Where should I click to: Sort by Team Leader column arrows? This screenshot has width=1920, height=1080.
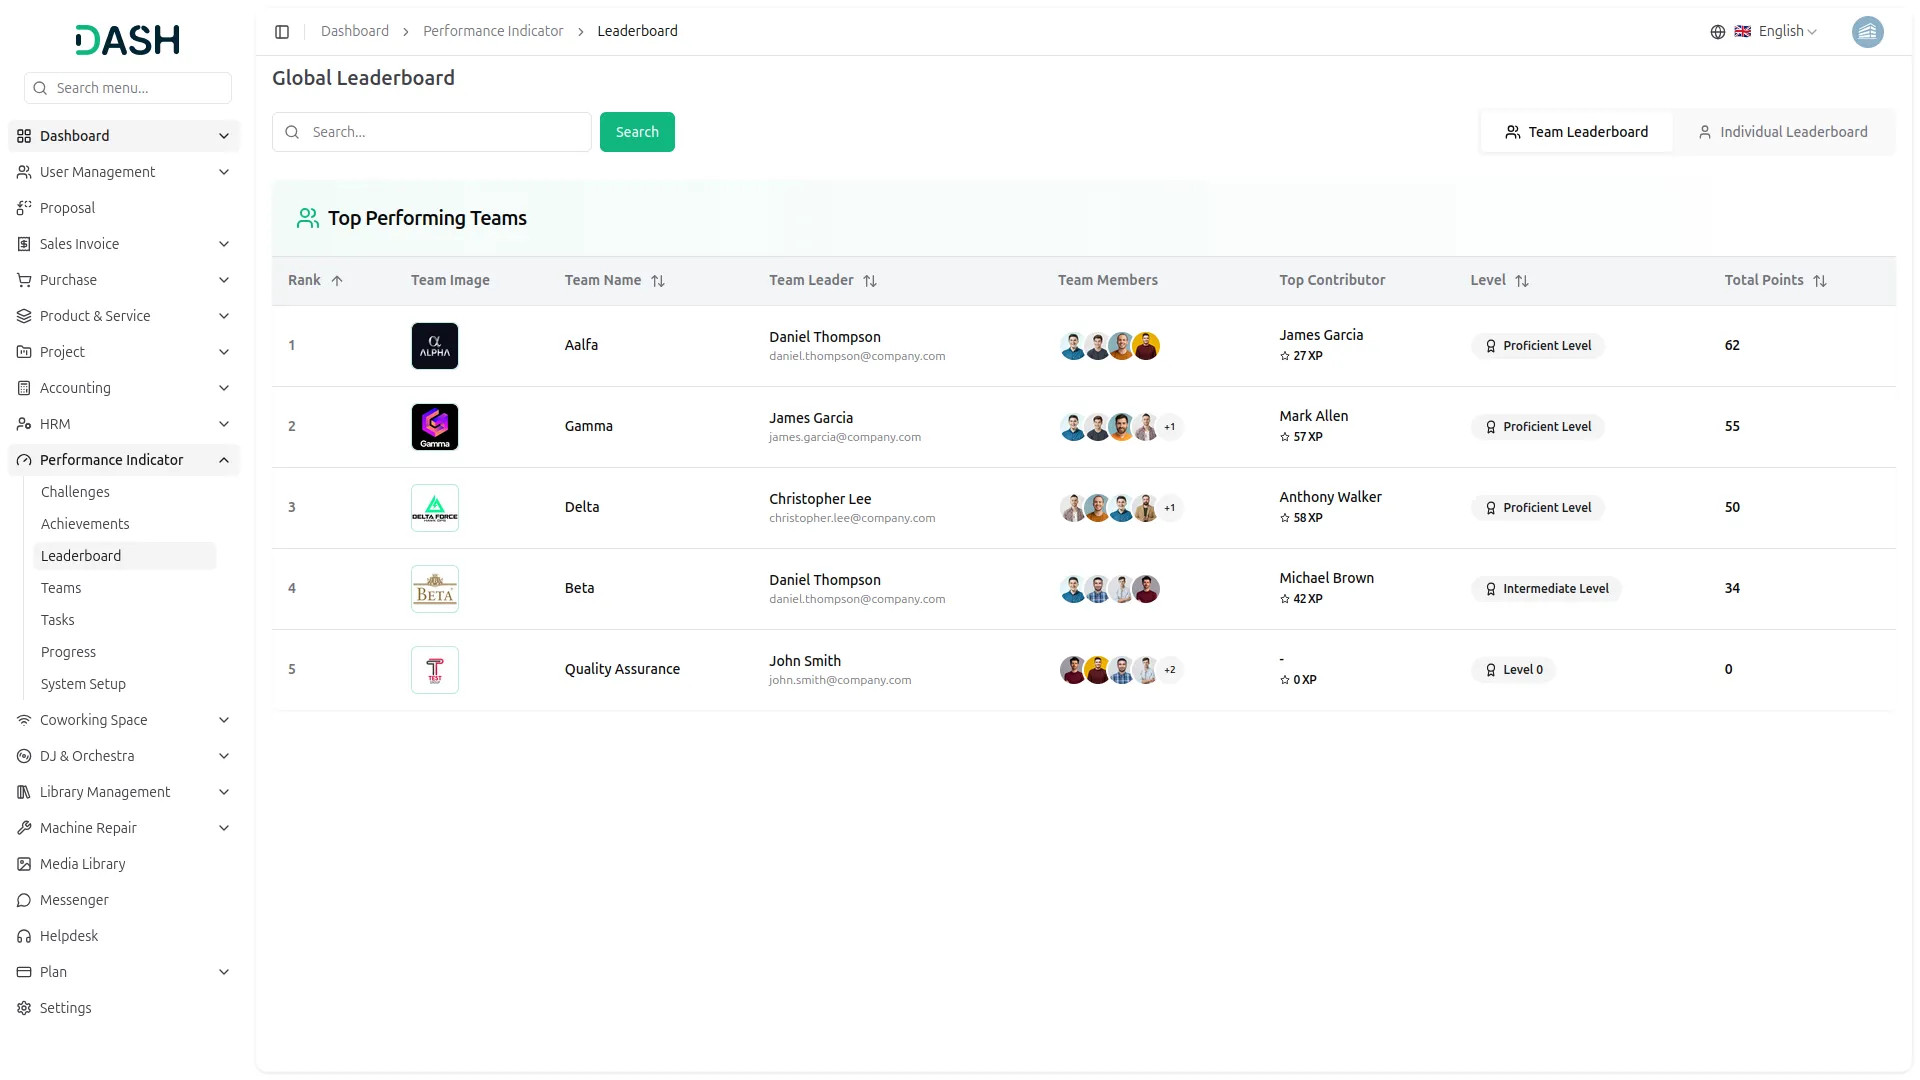[x=870, y=281]
